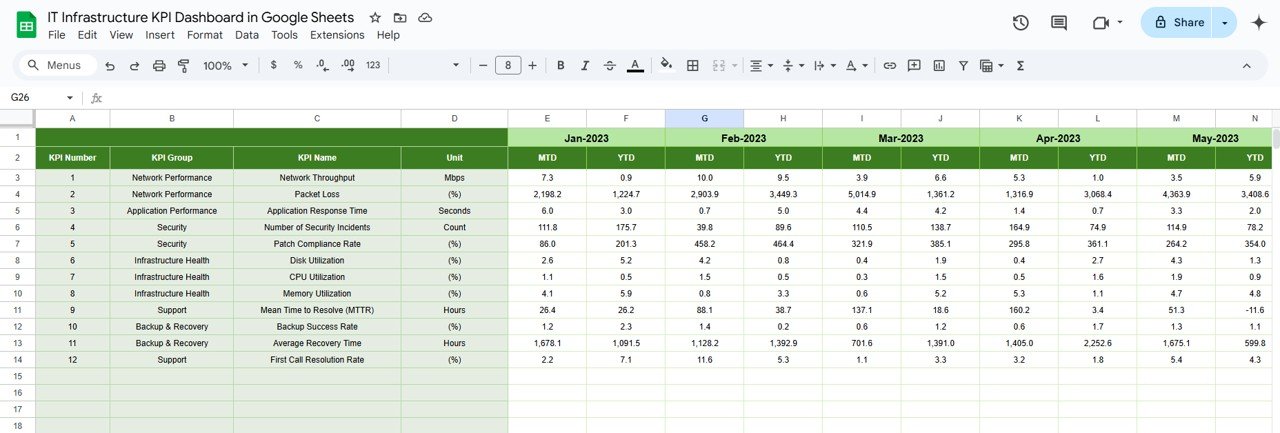Click the font size field
This screenshot has width=1280, height=433.
[508, 65]
